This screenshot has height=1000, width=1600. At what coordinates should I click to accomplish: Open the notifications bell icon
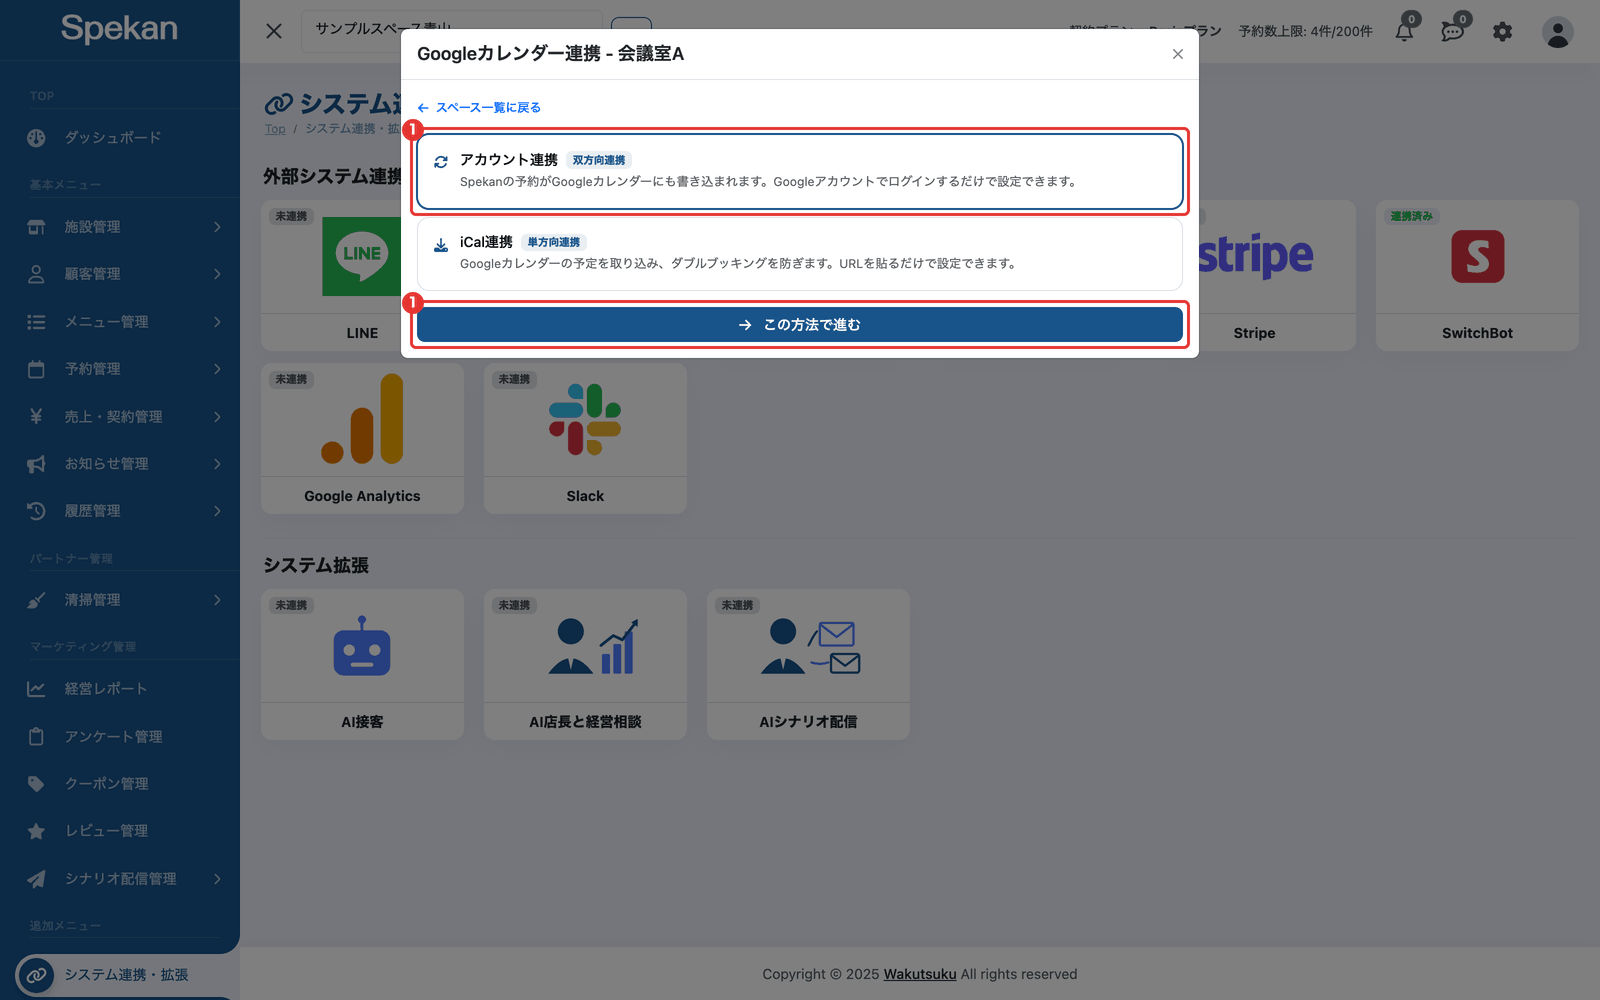coord(1405,31)
